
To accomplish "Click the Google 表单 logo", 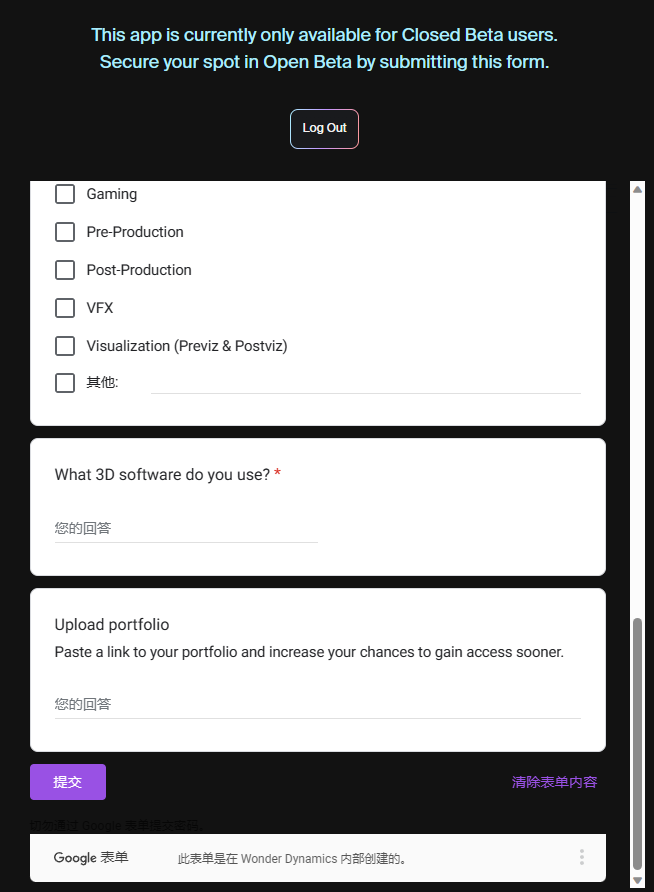I will tap(91, 858).
